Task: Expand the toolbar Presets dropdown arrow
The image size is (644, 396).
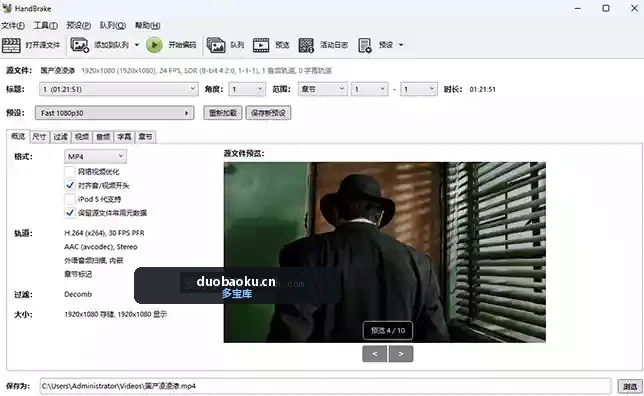Action: tap(401, 45)
